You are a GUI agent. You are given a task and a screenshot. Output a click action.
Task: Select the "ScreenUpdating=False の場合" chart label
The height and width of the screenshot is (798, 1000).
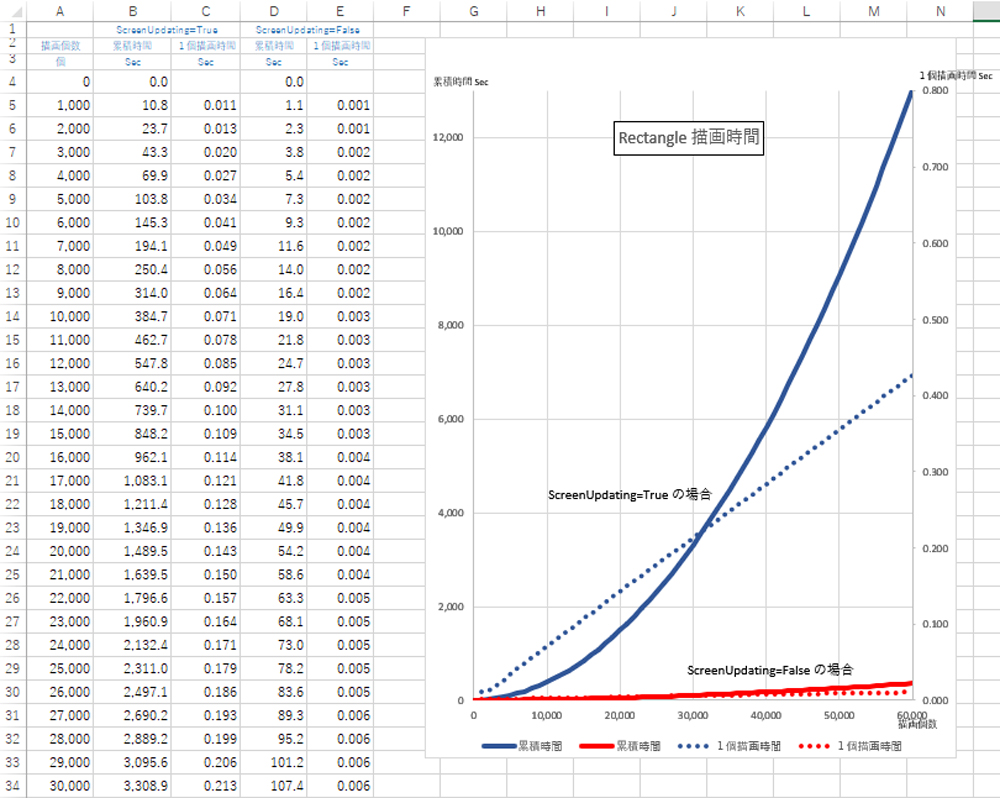pos(770,669)
